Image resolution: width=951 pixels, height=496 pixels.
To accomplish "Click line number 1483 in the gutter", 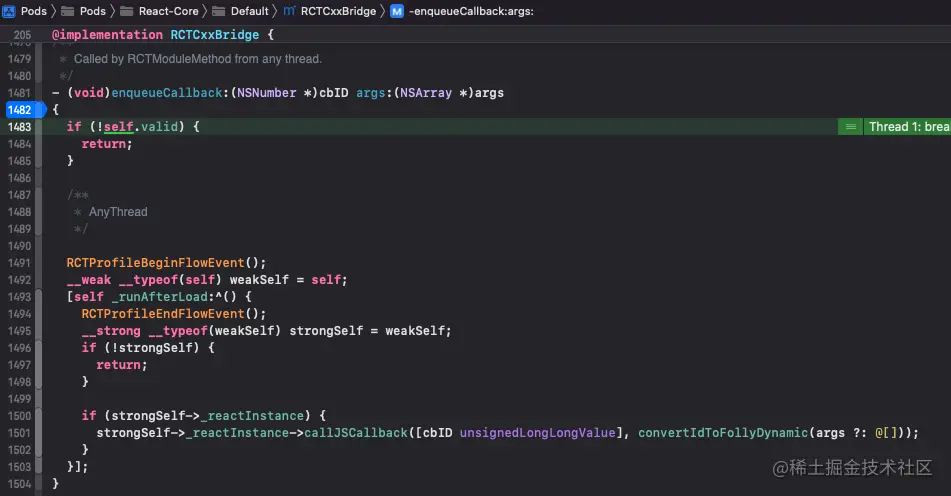I will 19,127.
